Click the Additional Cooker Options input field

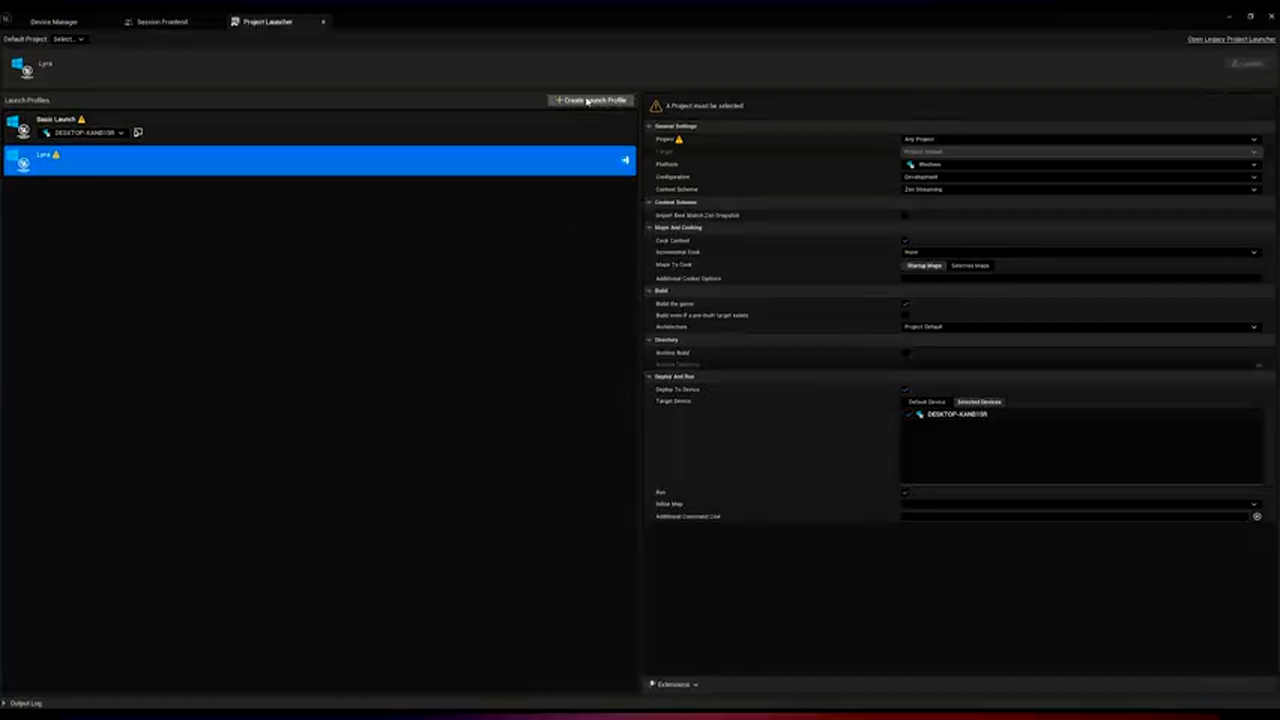(1080, 278)
